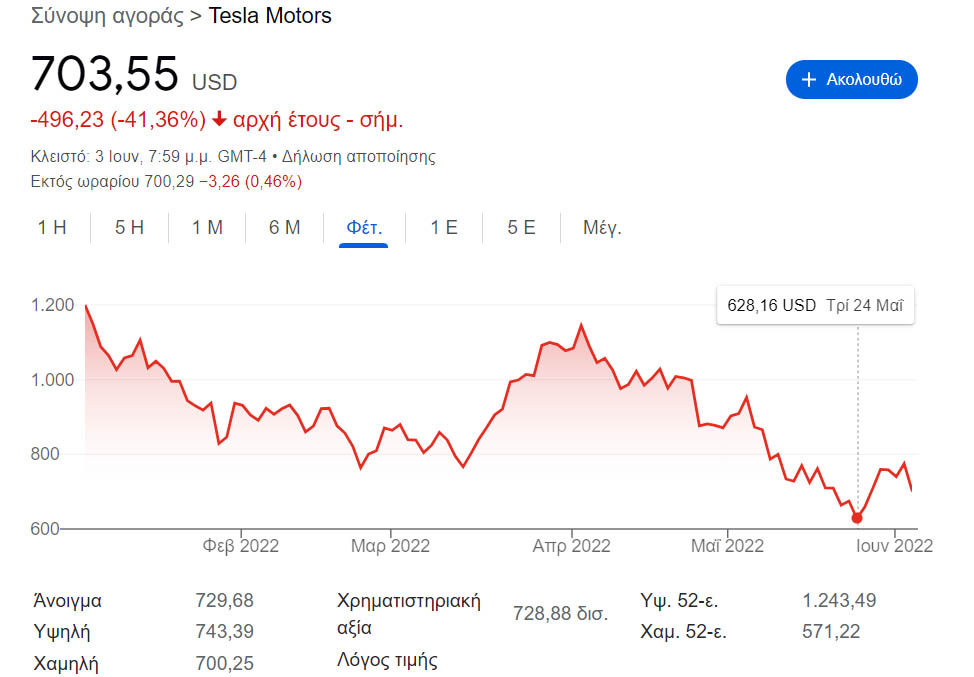
Task: Show the Μέγ. maximum range
Action: tap(602, 227)
